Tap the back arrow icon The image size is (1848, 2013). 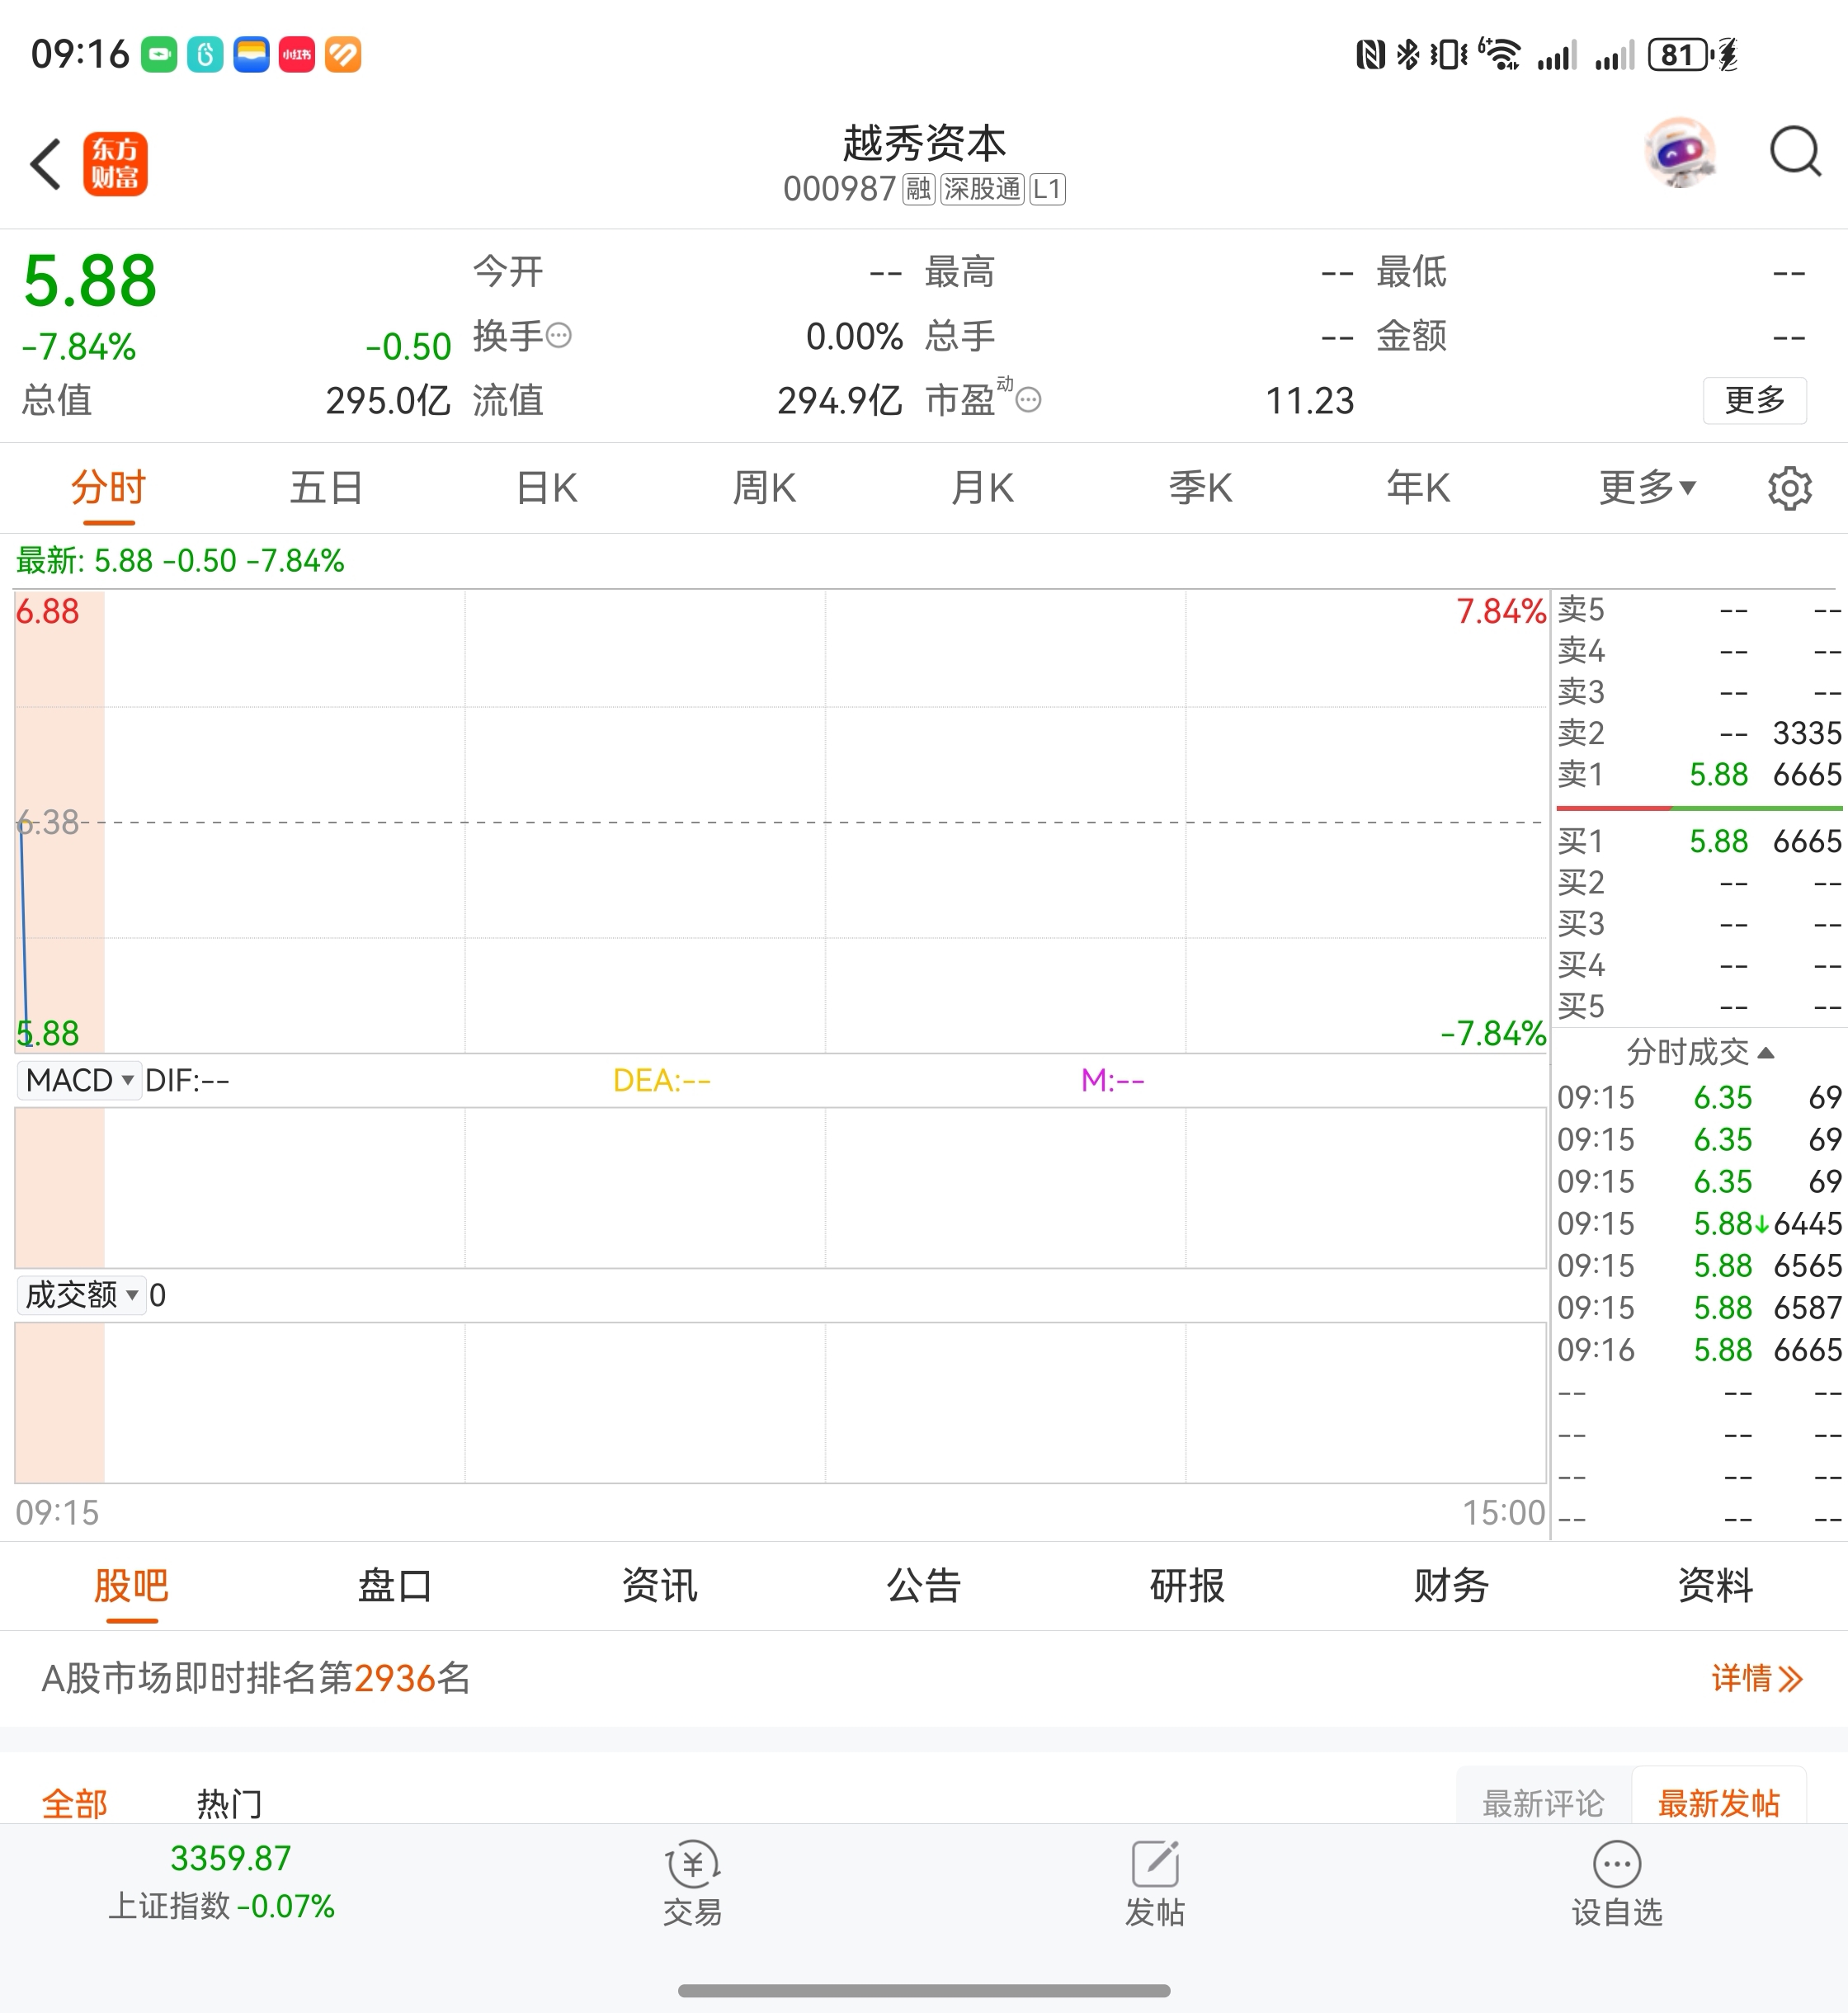coord(45,164)
